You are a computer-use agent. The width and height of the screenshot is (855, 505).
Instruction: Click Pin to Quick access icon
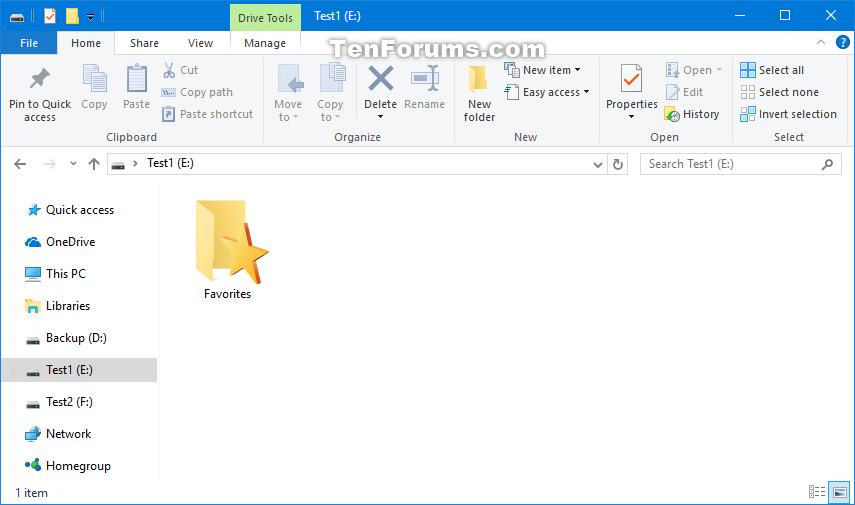pyautogui.click(x=39, y=79)
